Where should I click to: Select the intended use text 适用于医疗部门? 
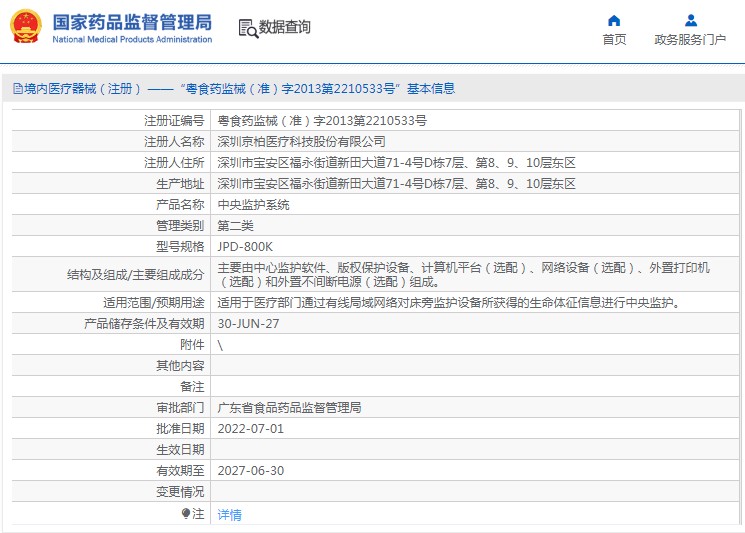point(449,303)
